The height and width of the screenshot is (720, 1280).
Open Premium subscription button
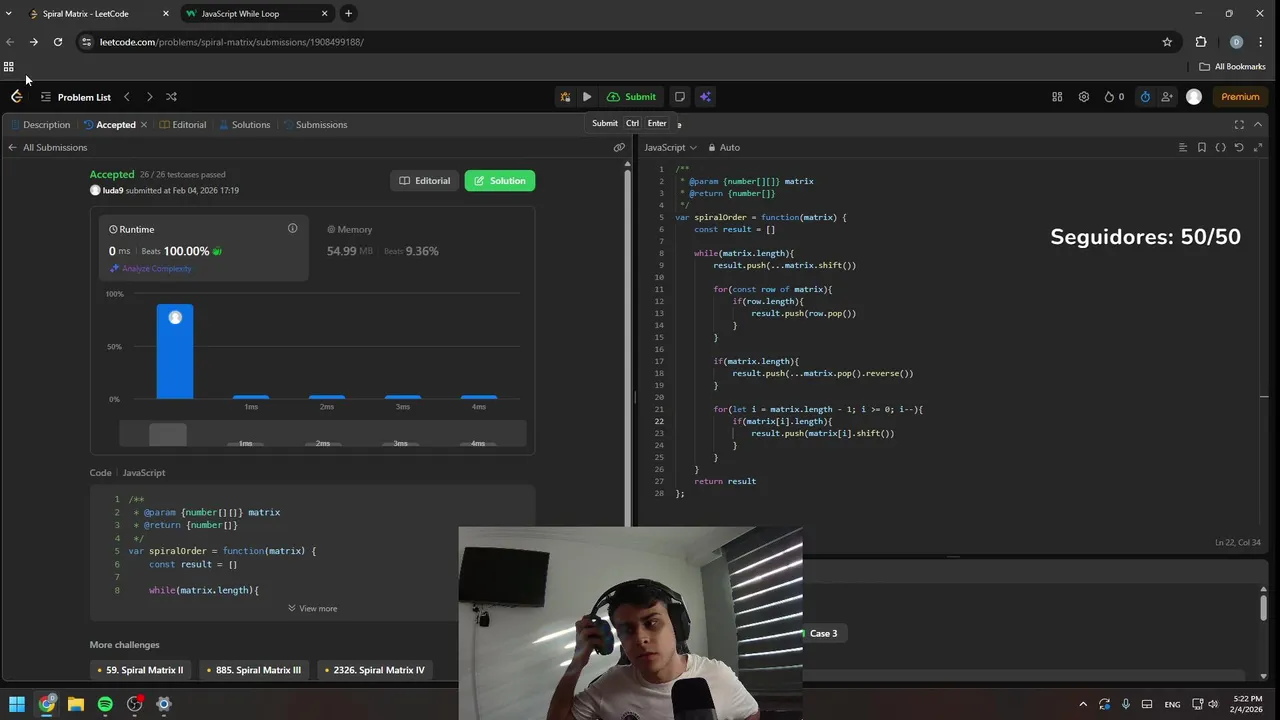[x=1240, y=97]
